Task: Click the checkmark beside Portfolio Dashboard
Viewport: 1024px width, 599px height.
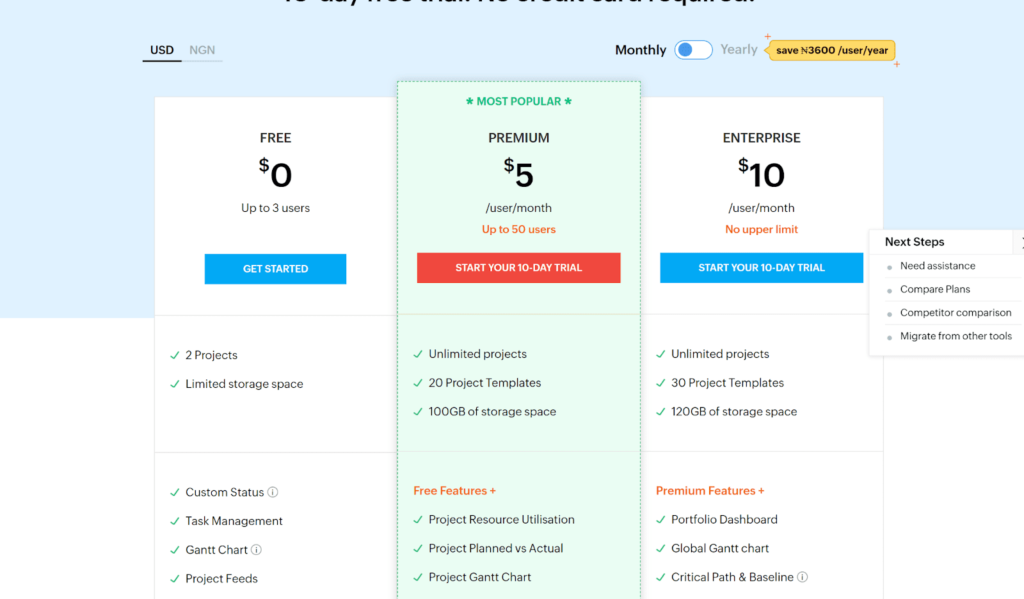Action: (661, 520)
